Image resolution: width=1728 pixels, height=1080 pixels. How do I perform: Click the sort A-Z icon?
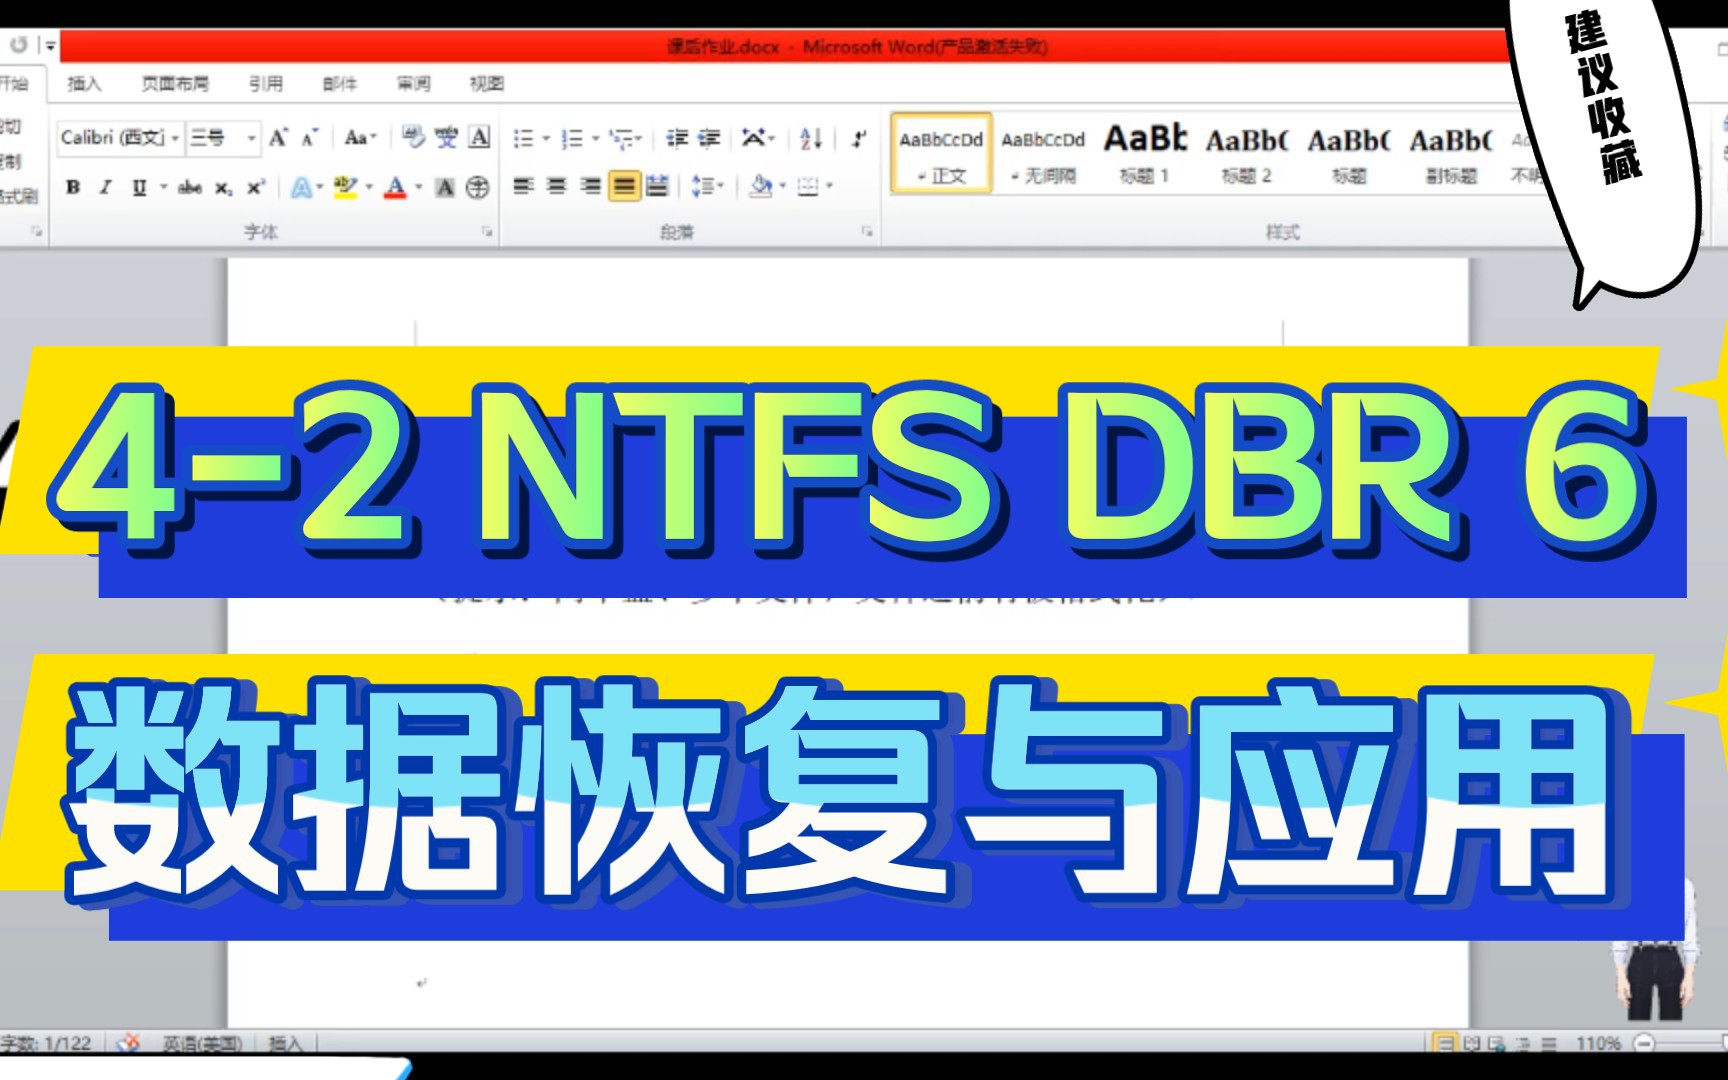click(x=810, y=139)
